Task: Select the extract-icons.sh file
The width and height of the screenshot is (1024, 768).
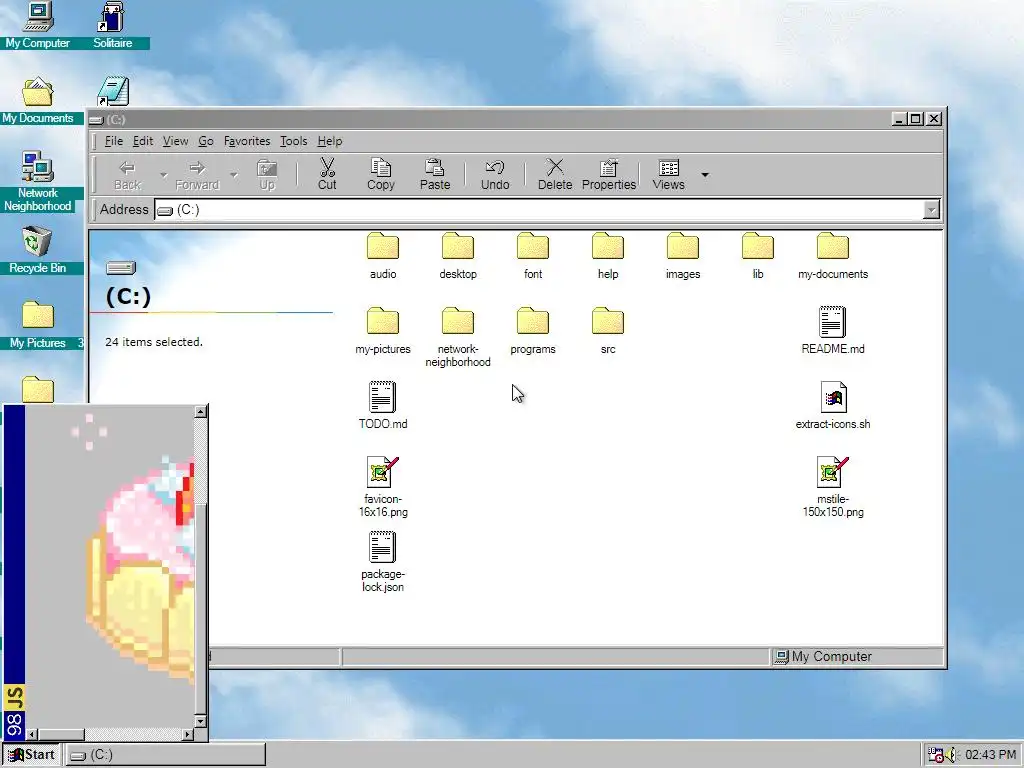Action: [x=833, y=406]
